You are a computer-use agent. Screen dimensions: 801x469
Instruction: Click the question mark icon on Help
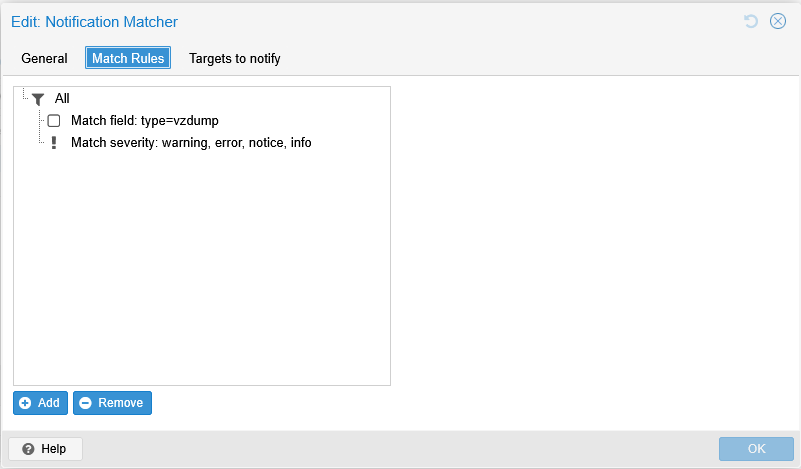tap(28, 449)
